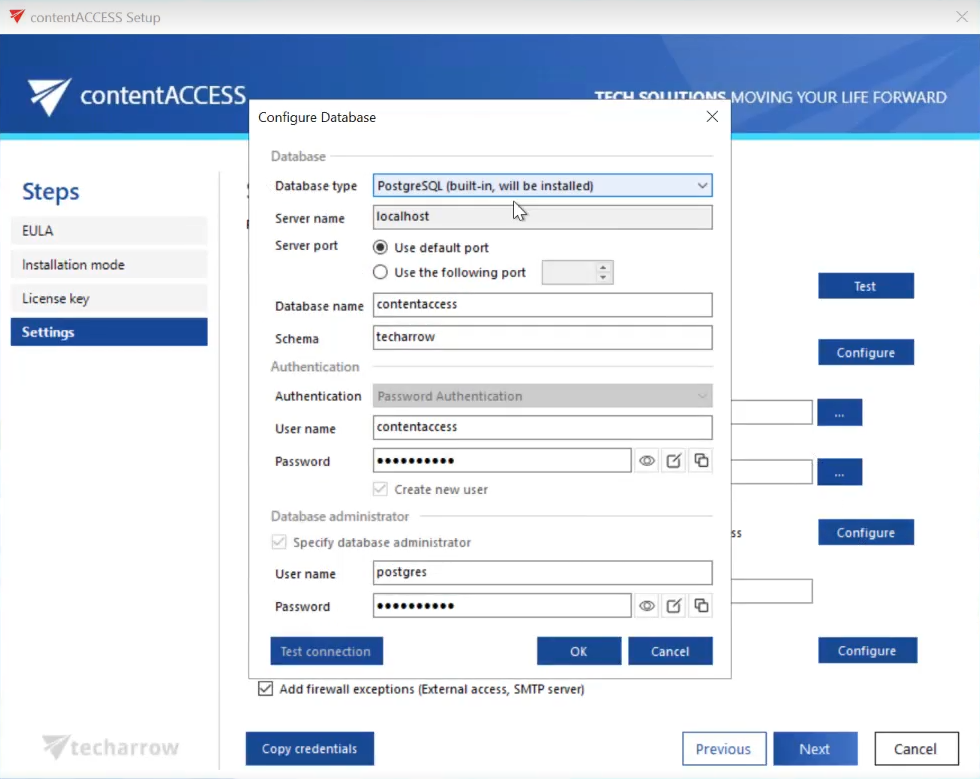This screenshot has width=980, height=779.
Task: Open the License key step
Action: click(109, 298)
